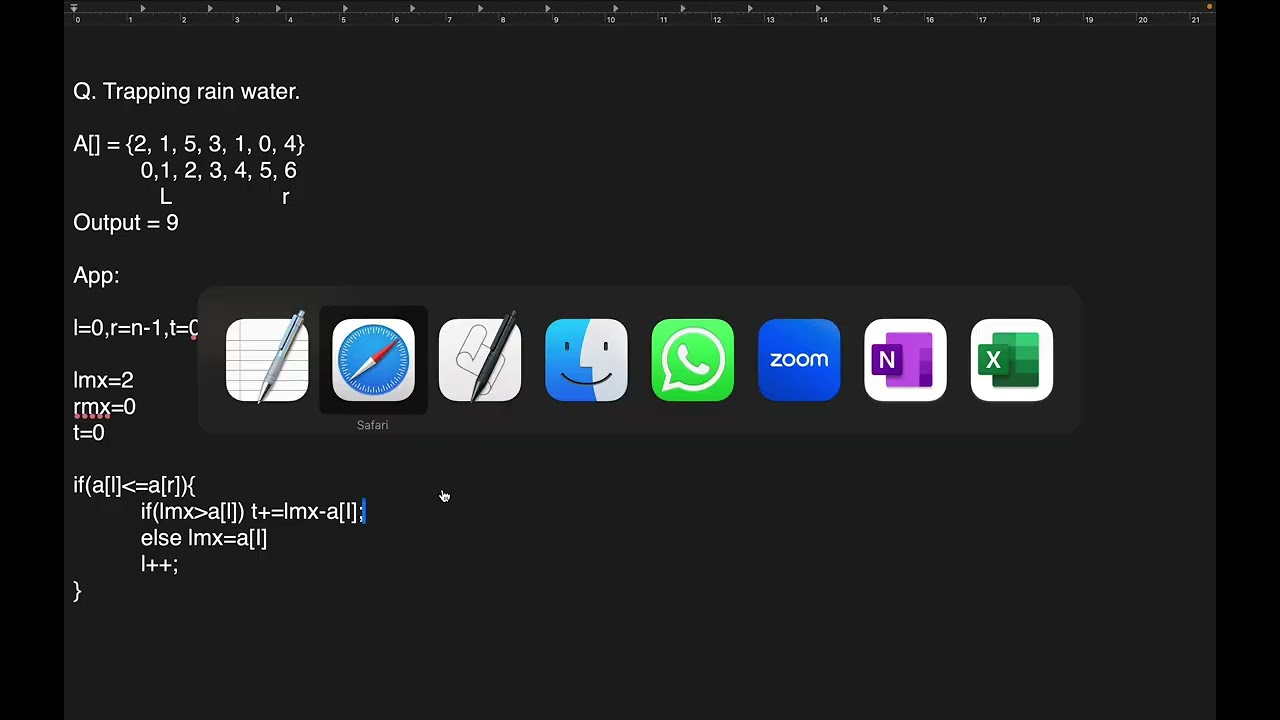
Task: Click the 'else lmx=a[l]' line
Action: (204, 538)
